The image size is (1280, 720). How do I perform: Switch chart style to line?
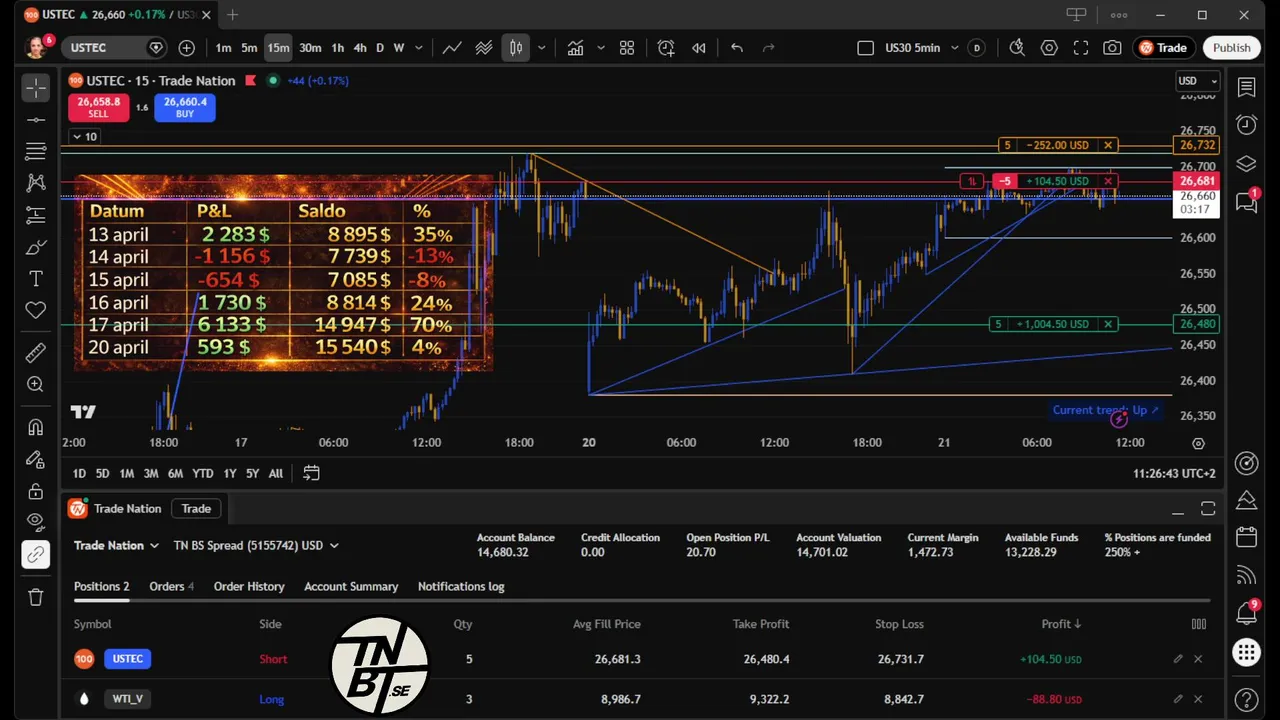pyautogui.click(x=452, y=48)
